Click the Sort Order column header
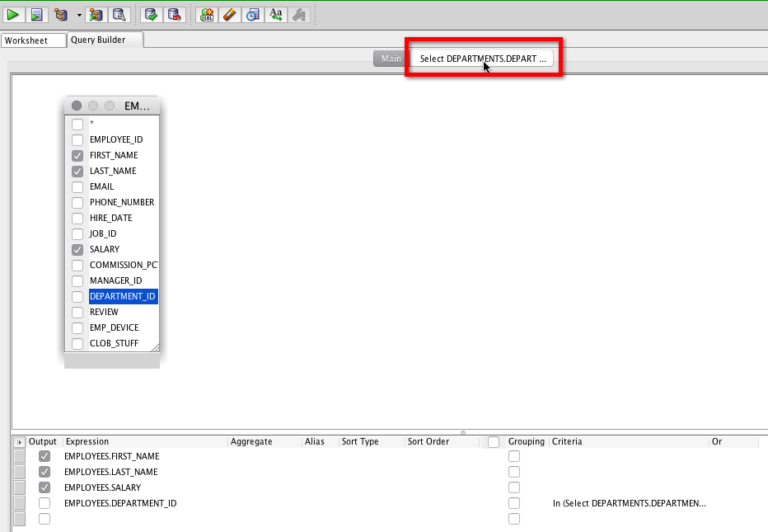Image resolution: width=768 pixels, height=532 pixels. (442, 441)
